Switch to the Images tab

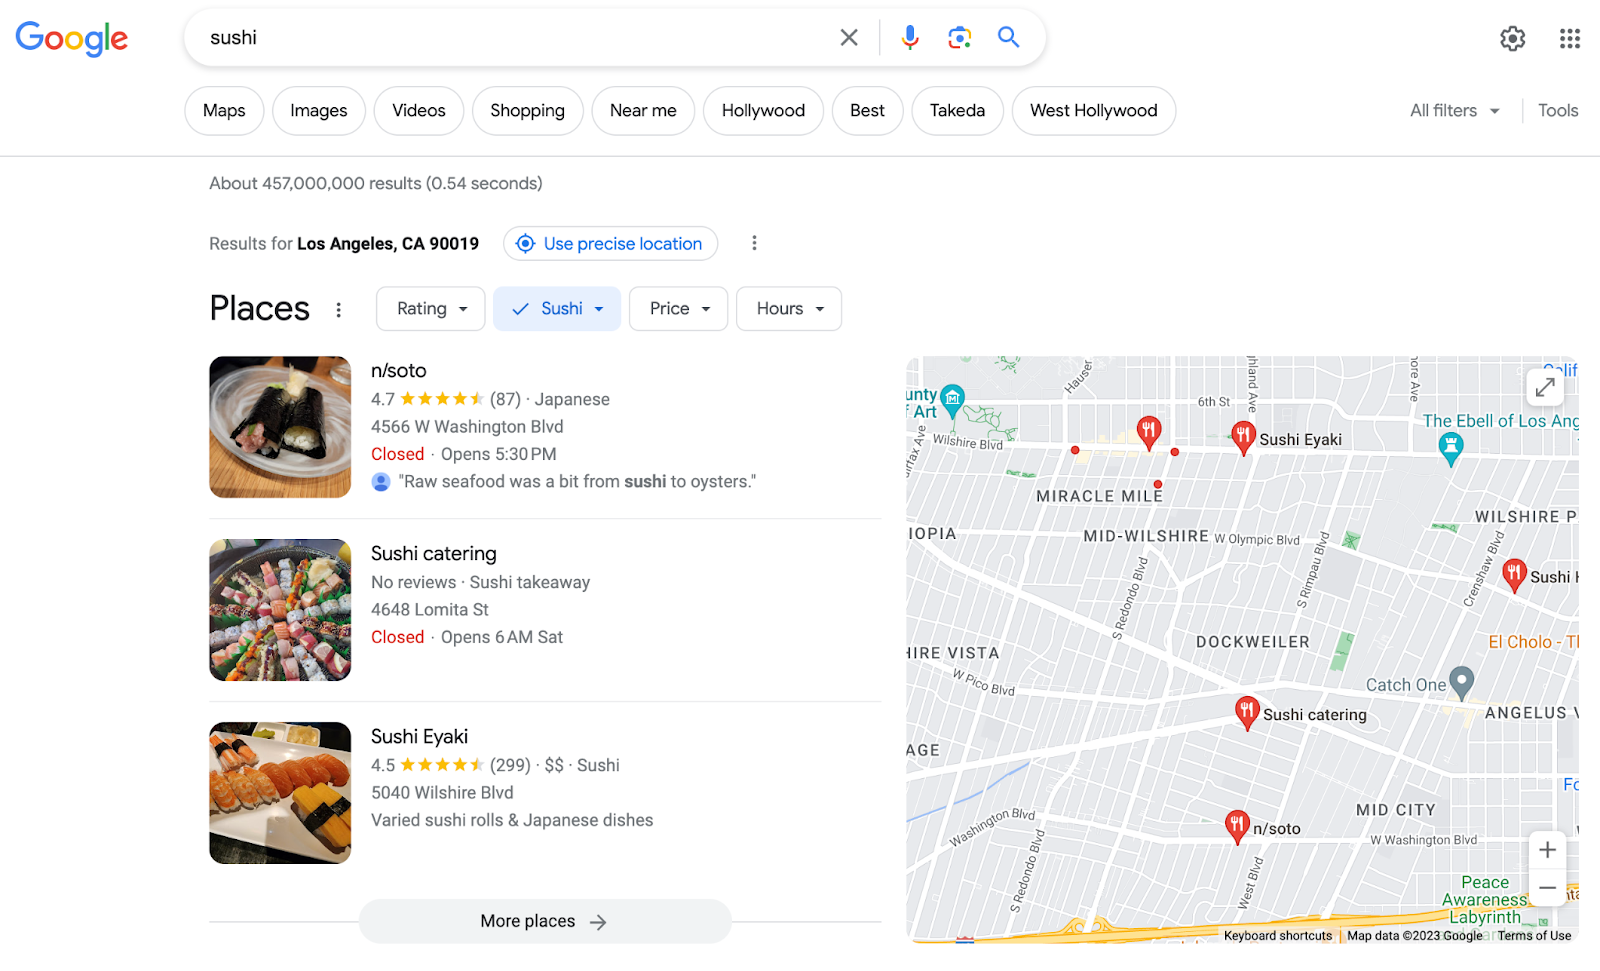tap(319, 111)
